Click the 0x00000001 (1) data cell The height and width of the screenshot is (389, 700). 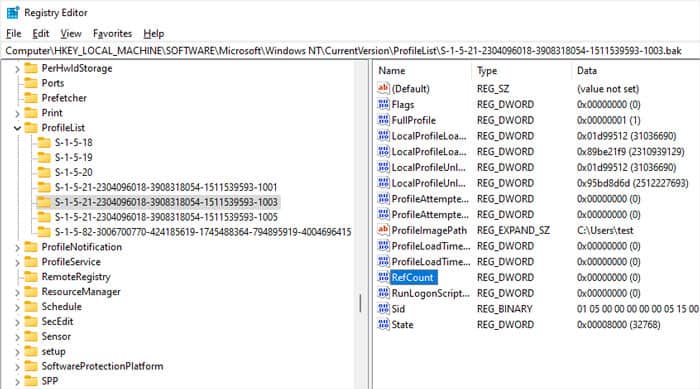pyautogui.click(x=608, y=120)
